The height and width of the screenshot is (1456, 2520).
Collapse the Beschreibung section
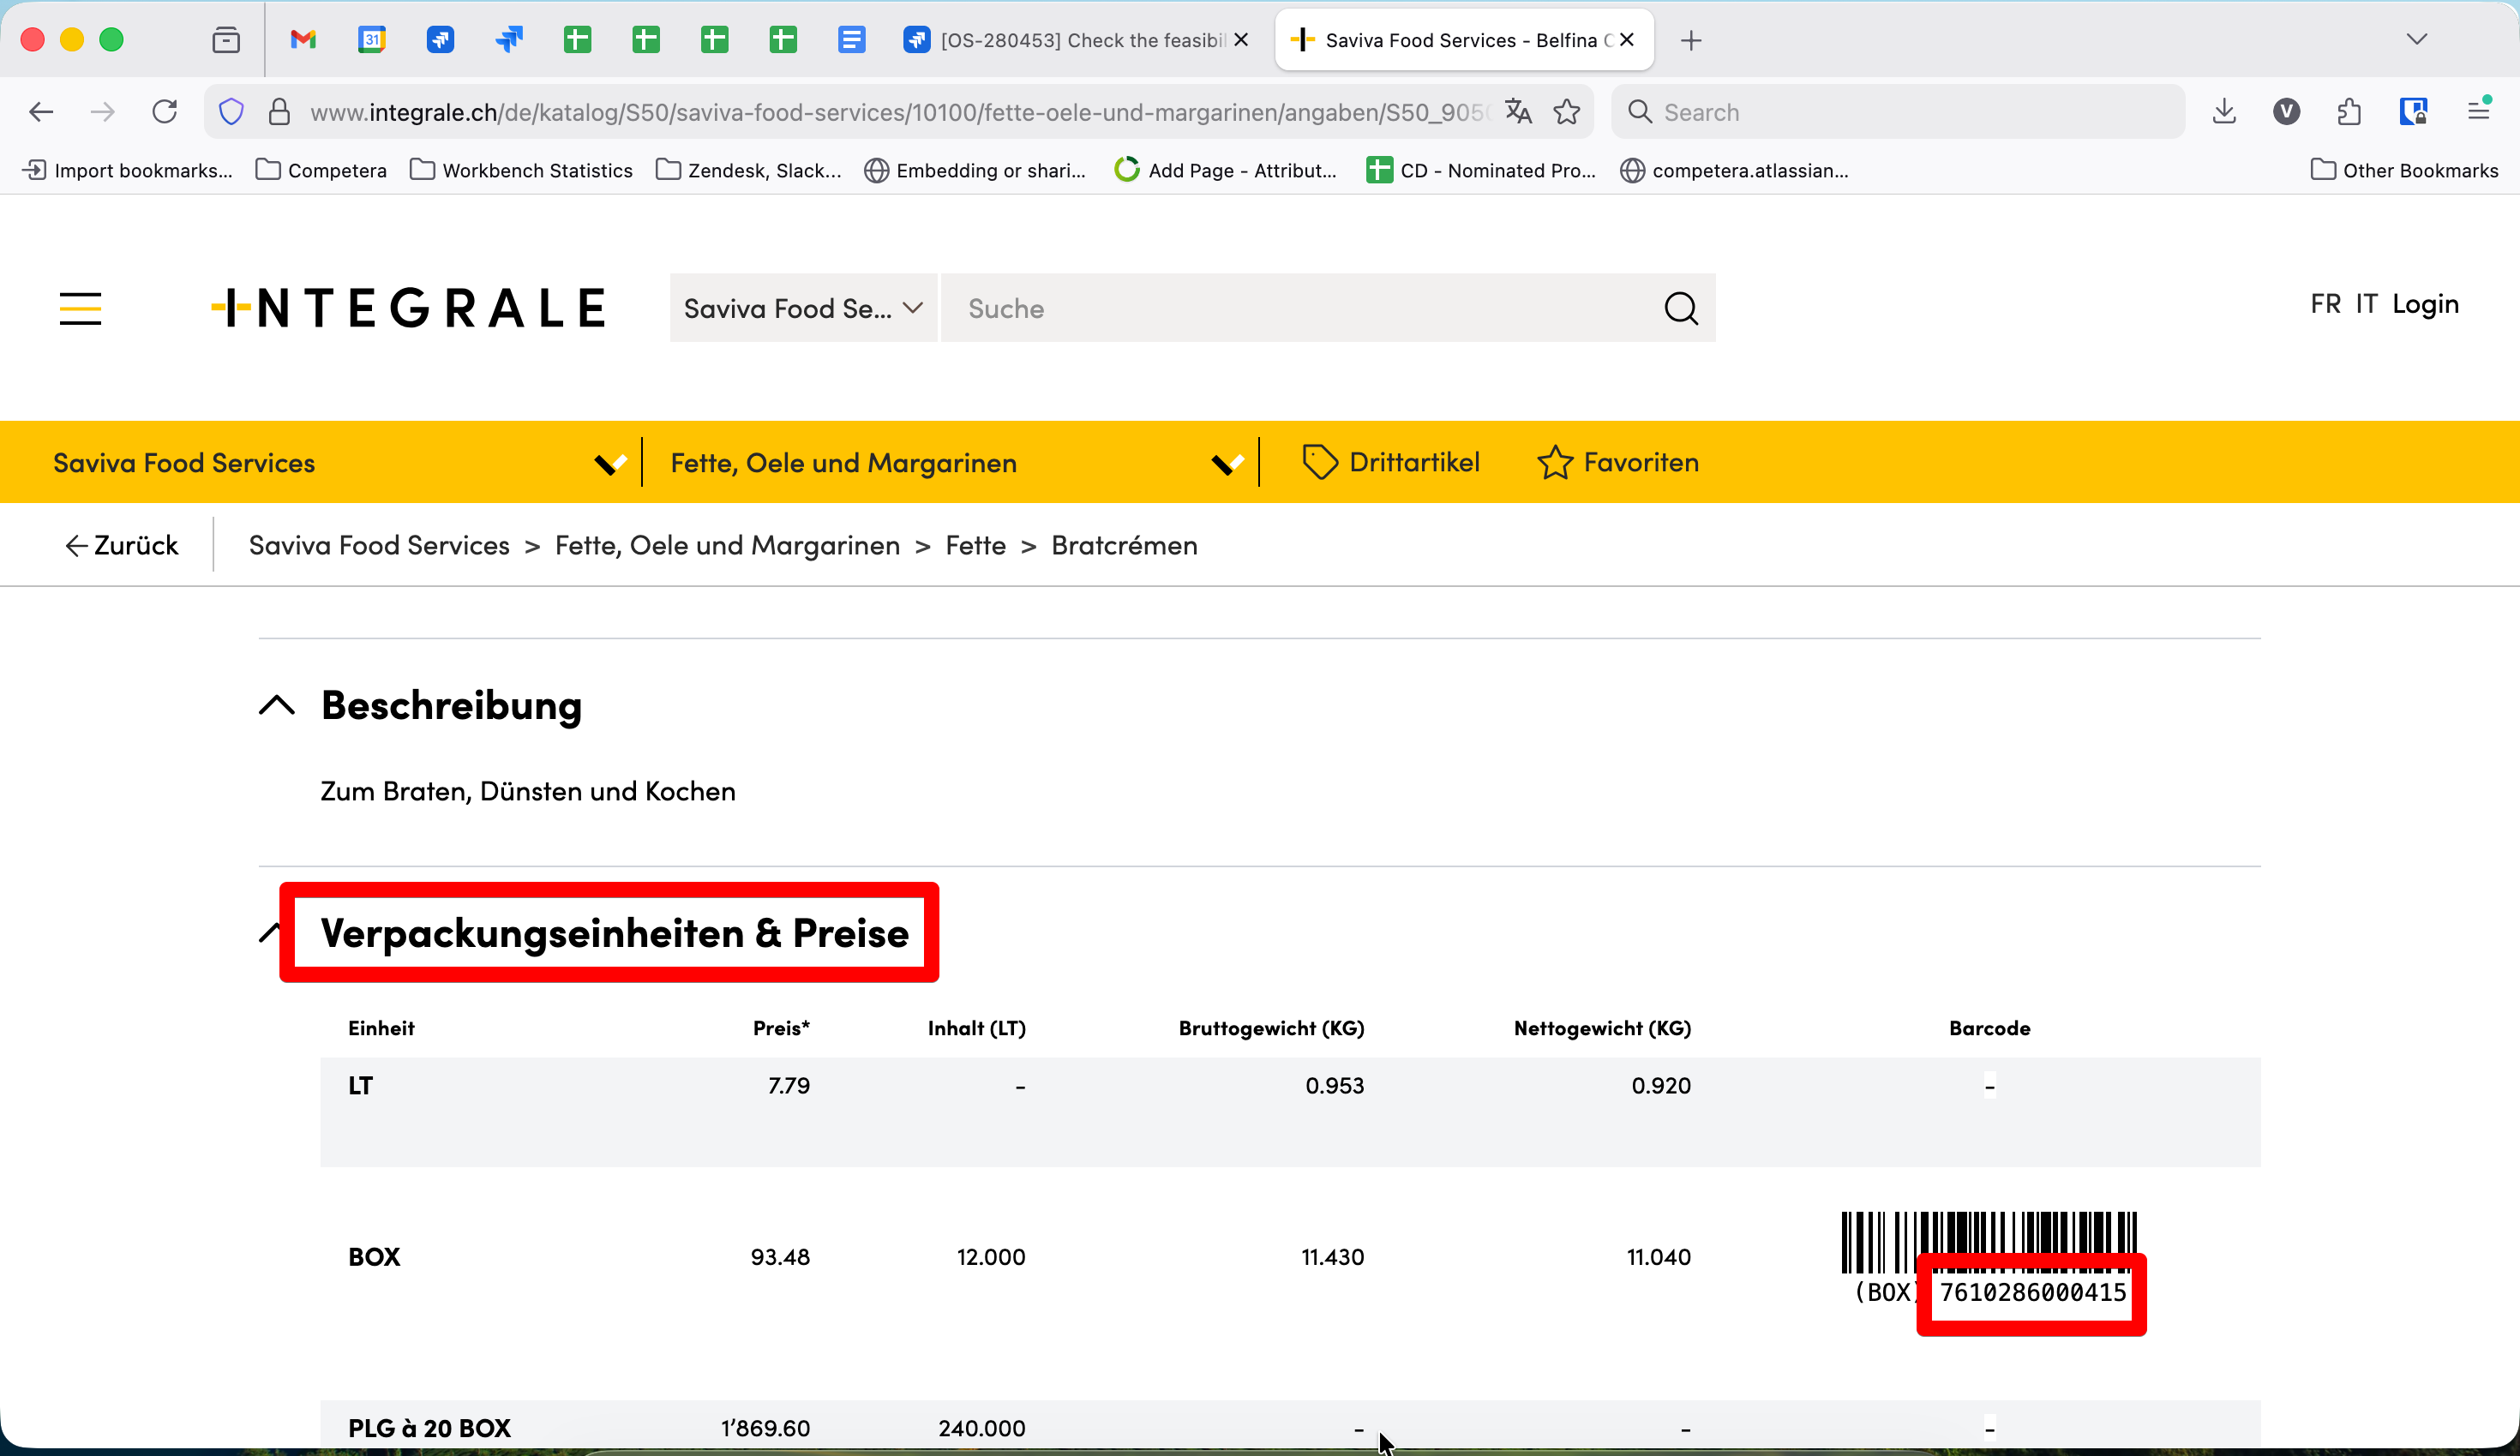click(x=277, y=705)
